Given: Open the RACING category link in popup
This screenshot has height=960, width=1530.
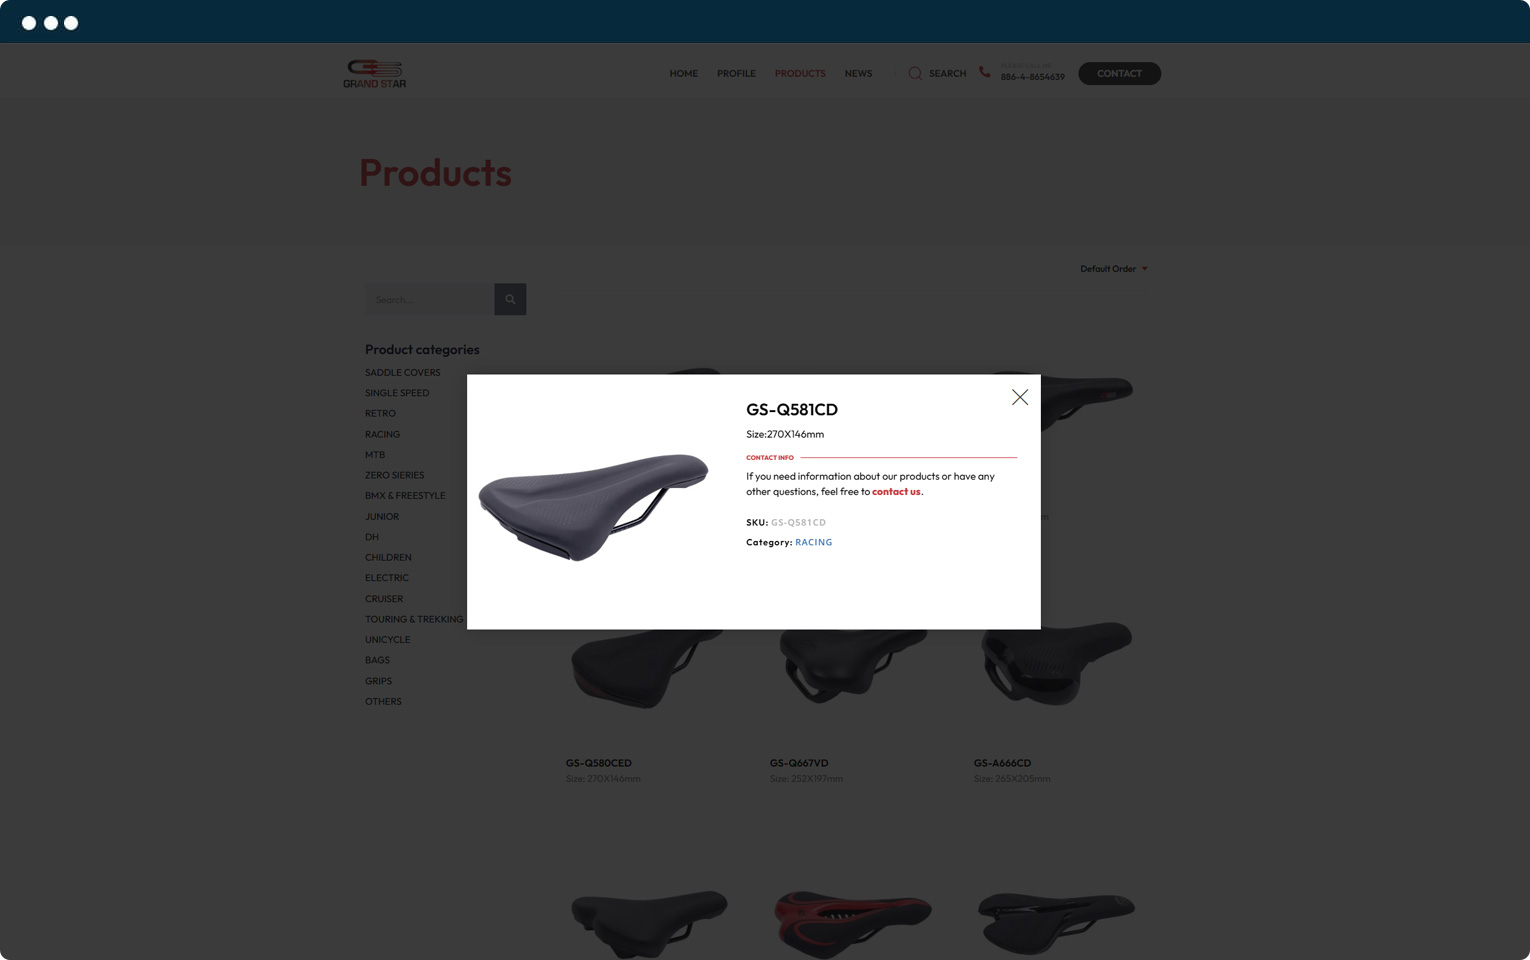Looking at the screenshot, I should point(814,542).
